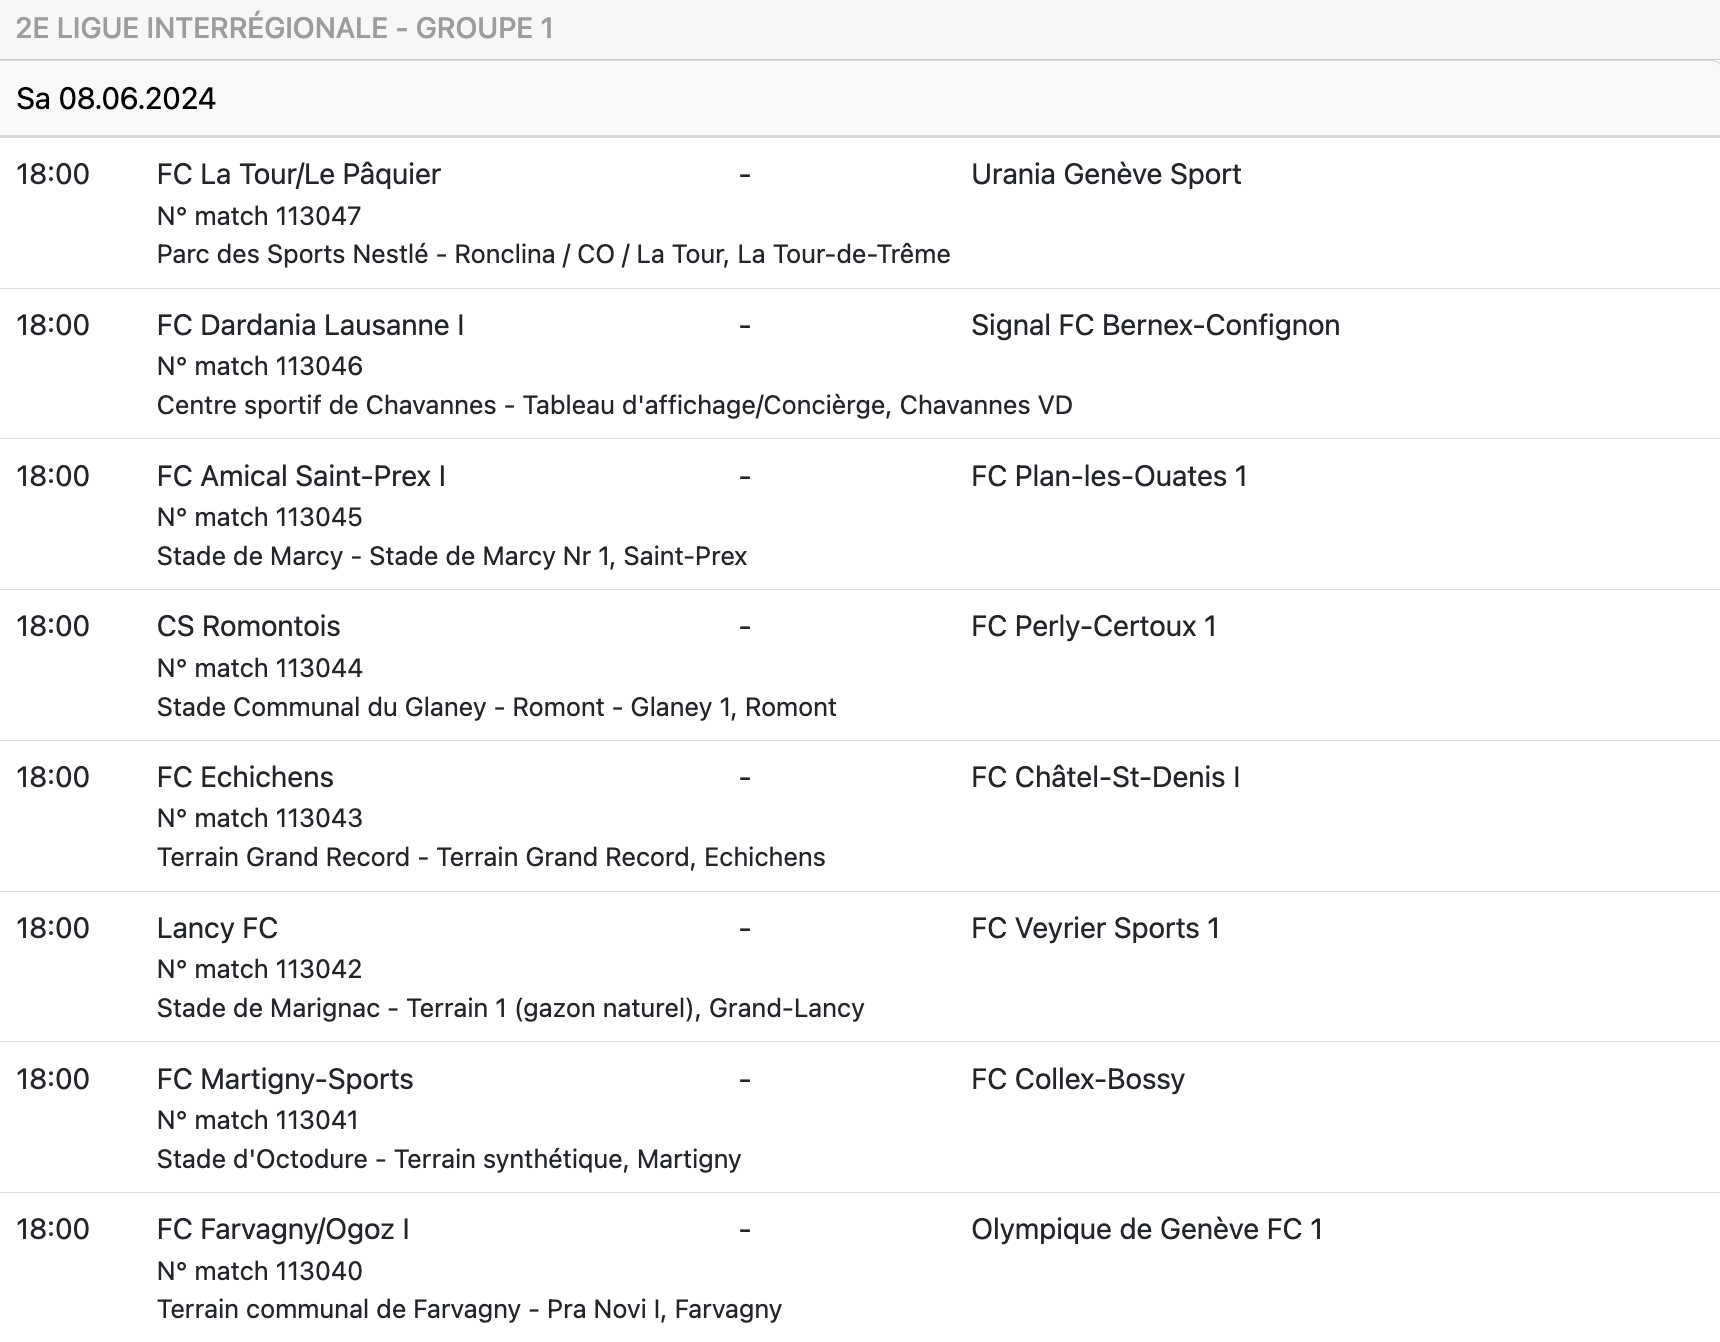Image resolution: width=1720 pixels, height=1342 pixels.
Task: Select the CS Romontois team name
Action: [x=248, y=626]
